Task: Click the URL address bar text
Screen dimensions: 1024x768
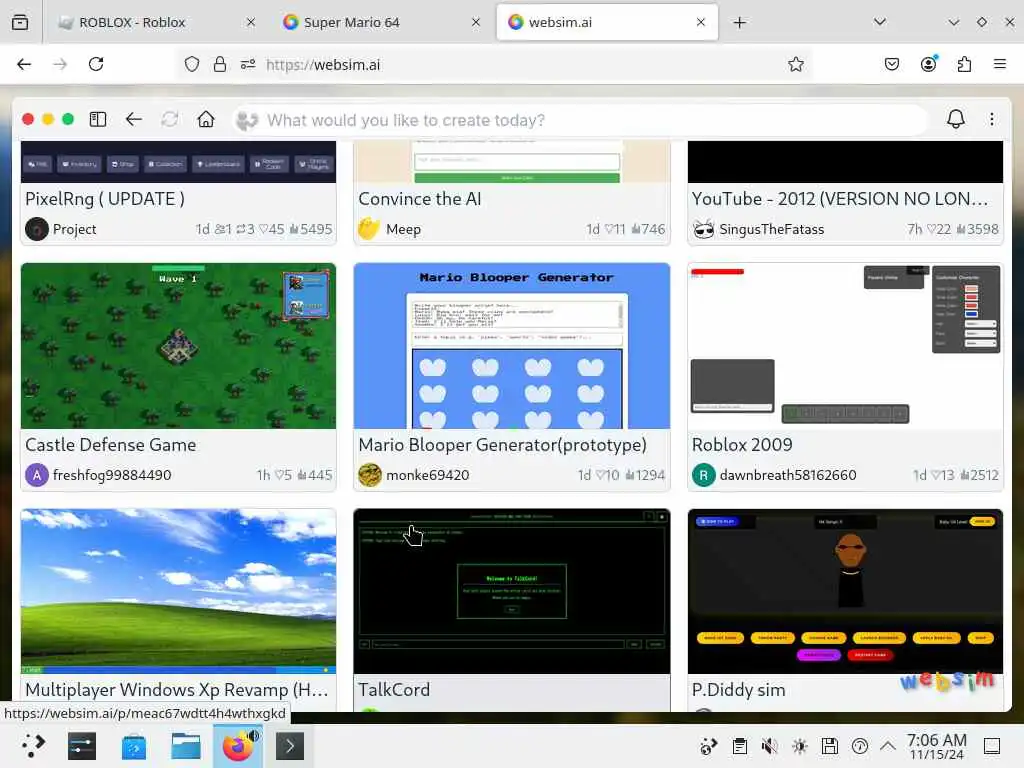Action: (x=323, y=65)
